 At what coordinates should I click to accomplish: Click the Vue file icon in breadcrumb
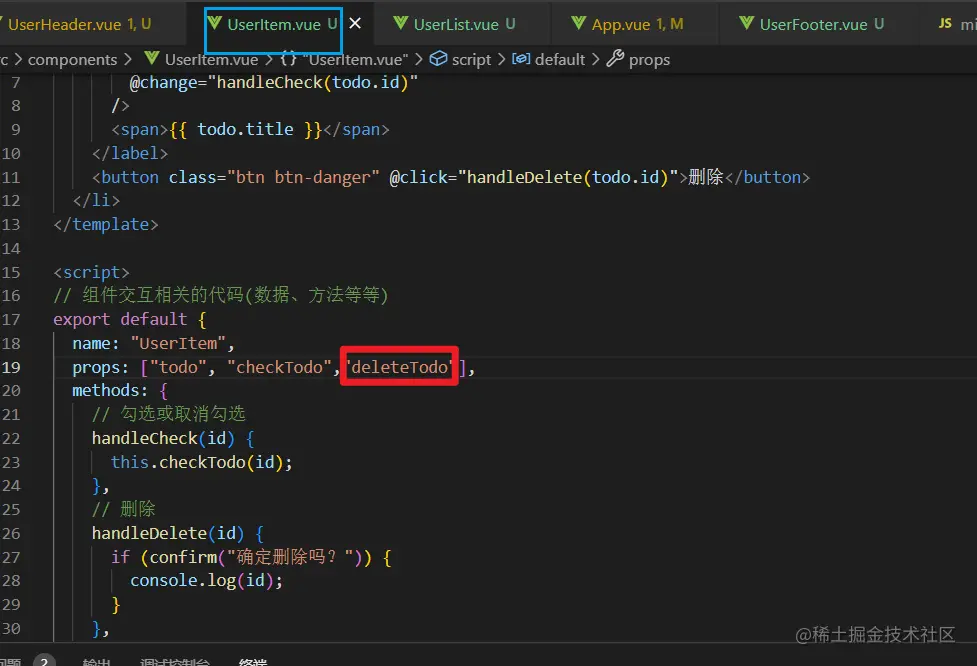pyautogui.click(x=151, y=59)
